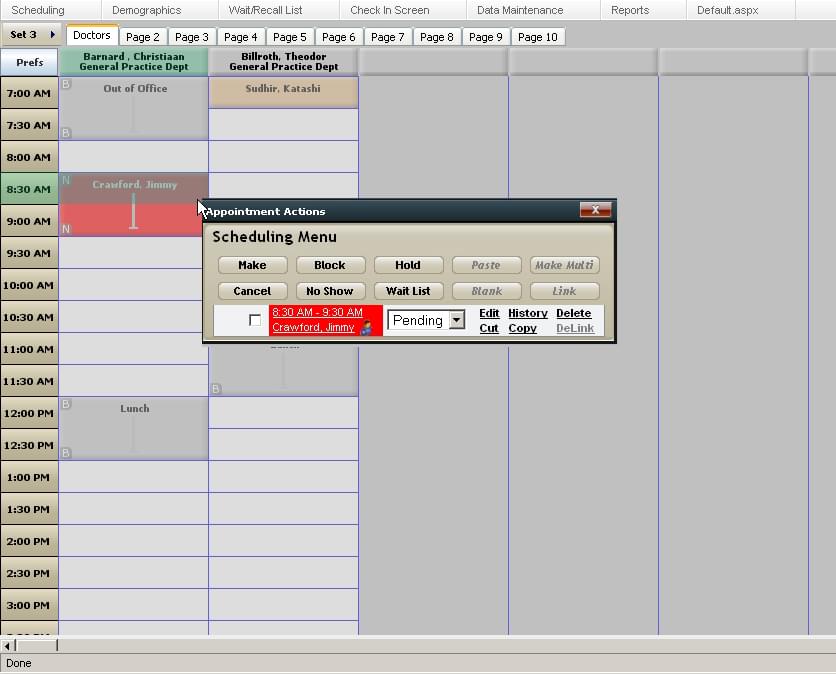
Task: Open the 8:30 AM - 9:30 AM appointment link
Action: [318, 313]
